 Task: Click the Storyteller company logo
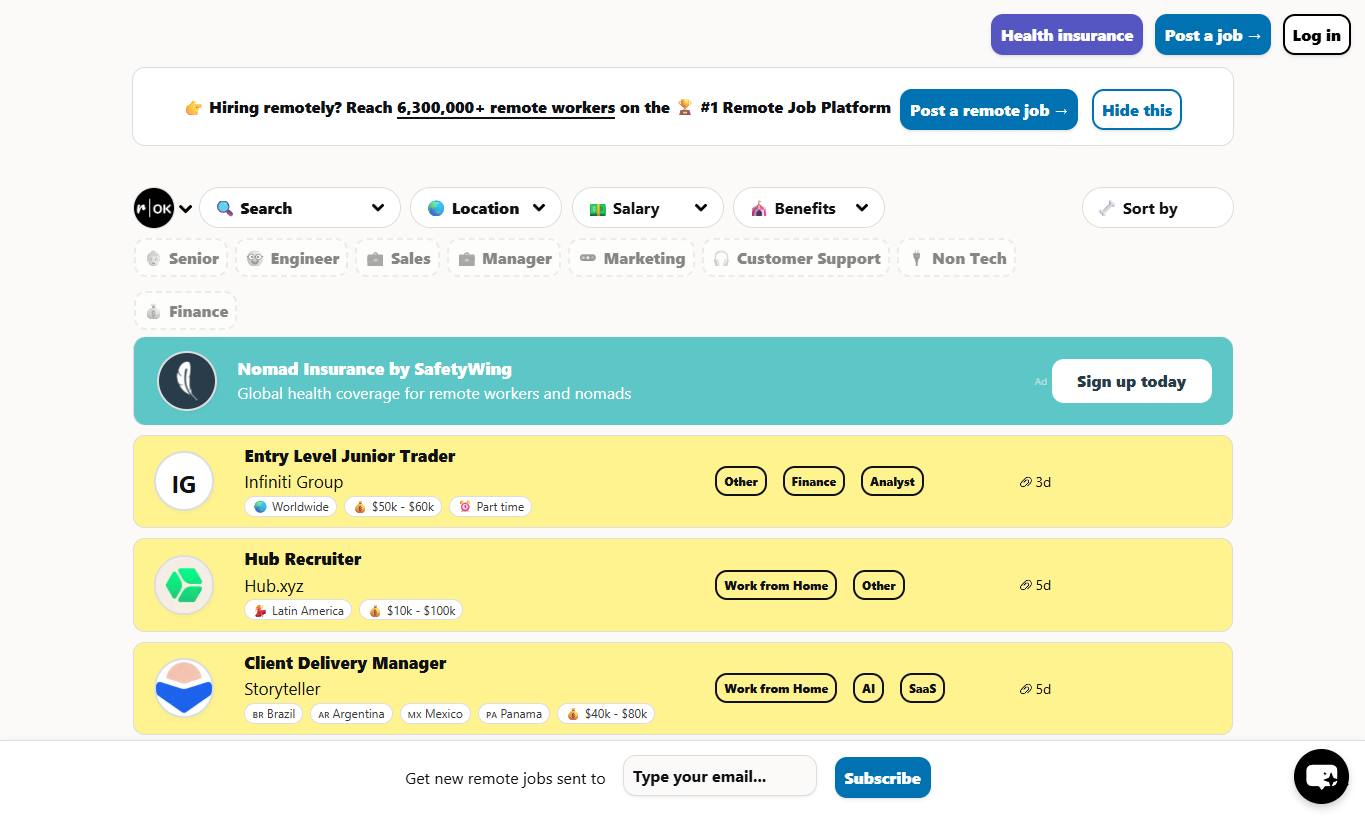click(x=184, y=688)
